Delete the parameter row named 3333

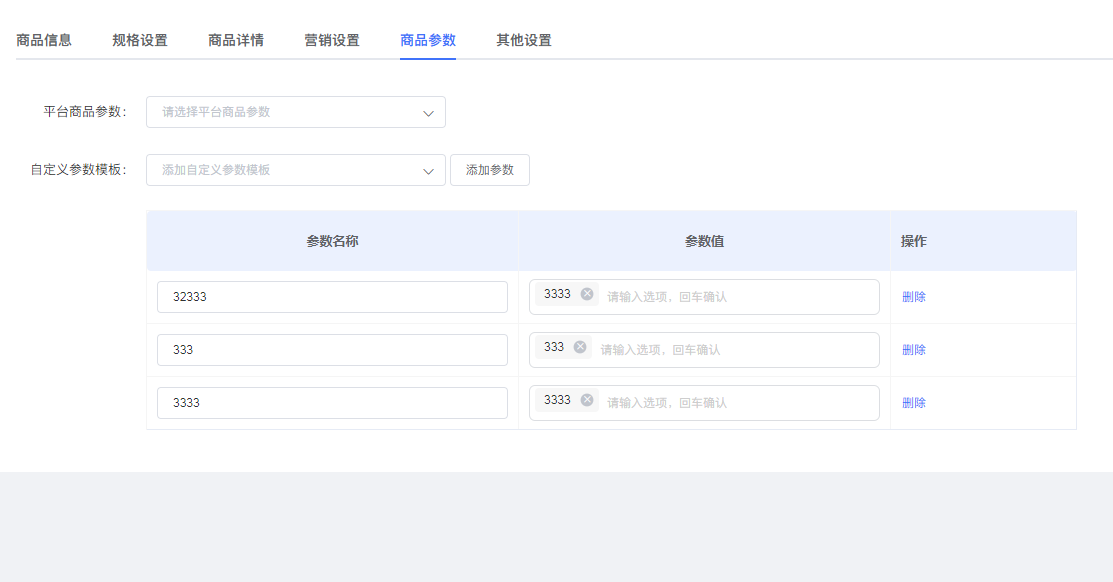pos(914,403)
